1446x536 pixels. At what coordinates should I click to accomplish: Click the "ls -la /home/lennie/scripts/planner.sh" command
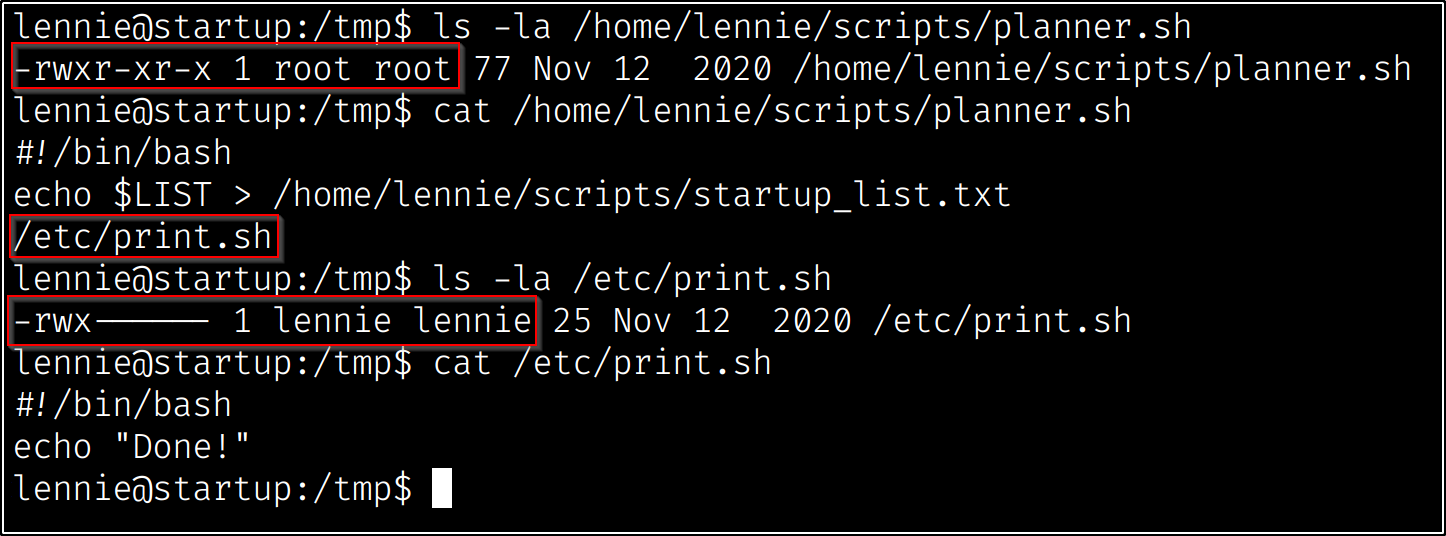click(x=812, y=26)
